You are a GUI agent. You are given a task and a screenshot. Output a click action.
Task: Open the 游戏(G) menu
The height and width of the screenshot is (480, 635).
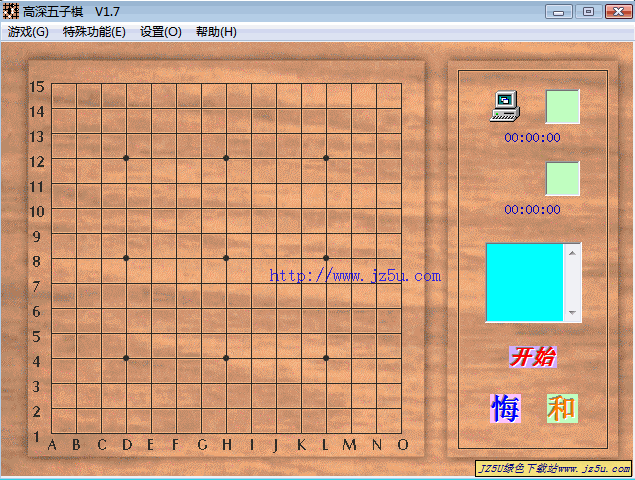click(28, 31)
